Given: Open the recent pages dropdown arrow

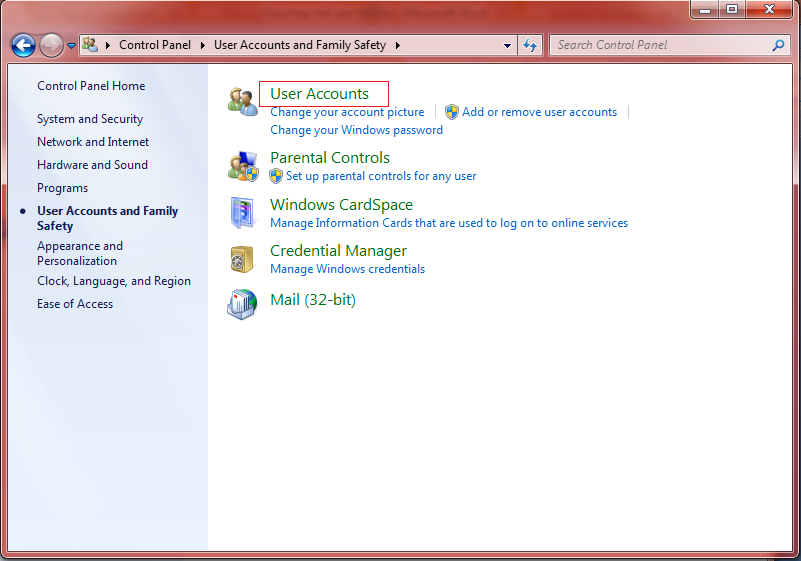Looking at the screenshot, I should (x=72, y=46).
